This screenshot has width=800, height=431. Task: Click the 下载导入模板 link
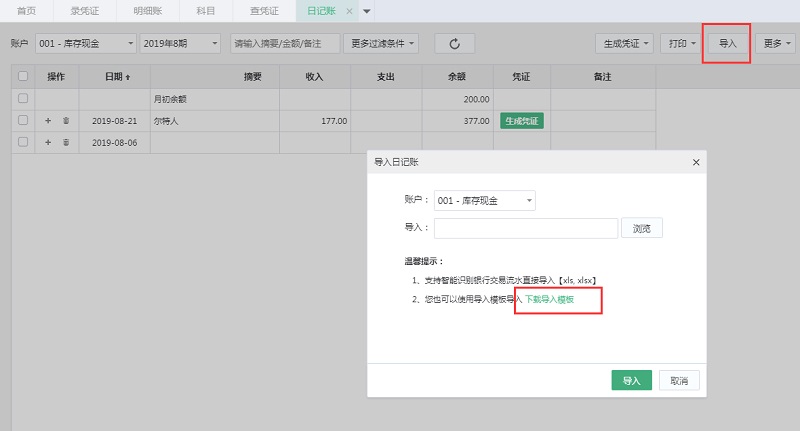click(x=549, y=299)
